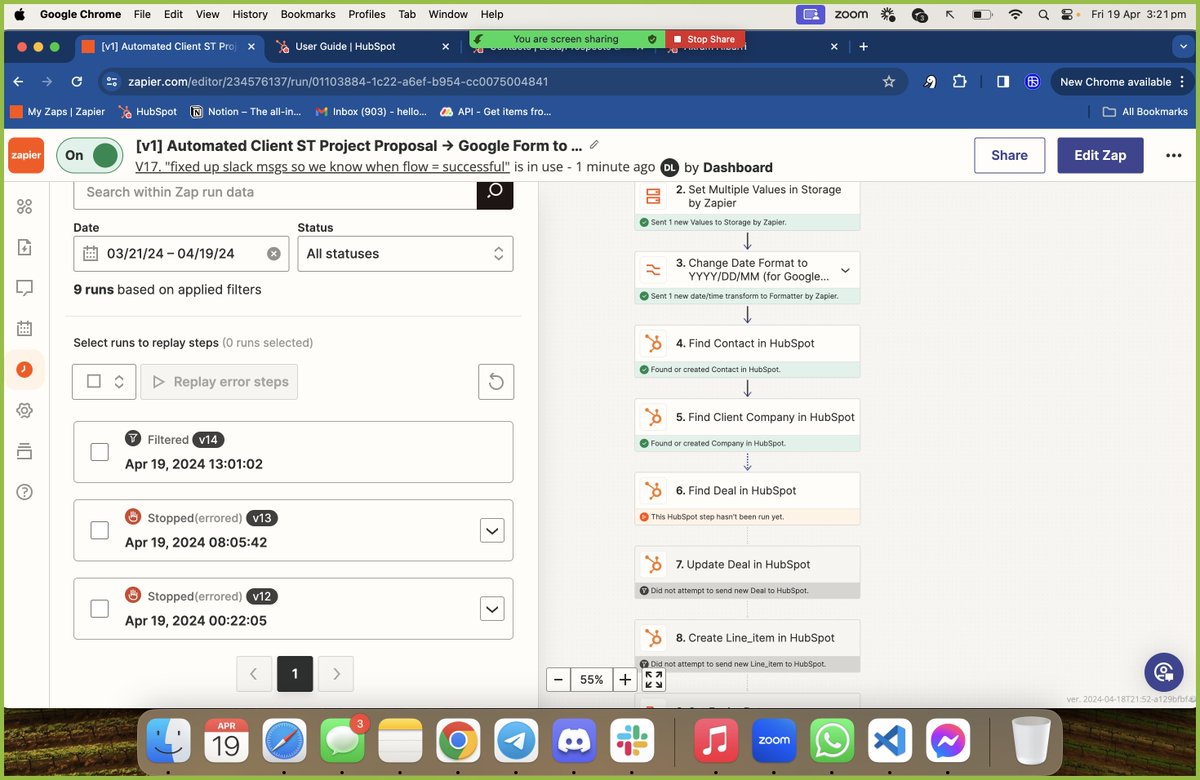Open the Profiles menu in the menu bar
The image size is (1200, 780).
pyautogui.click(x=367, y=14)
